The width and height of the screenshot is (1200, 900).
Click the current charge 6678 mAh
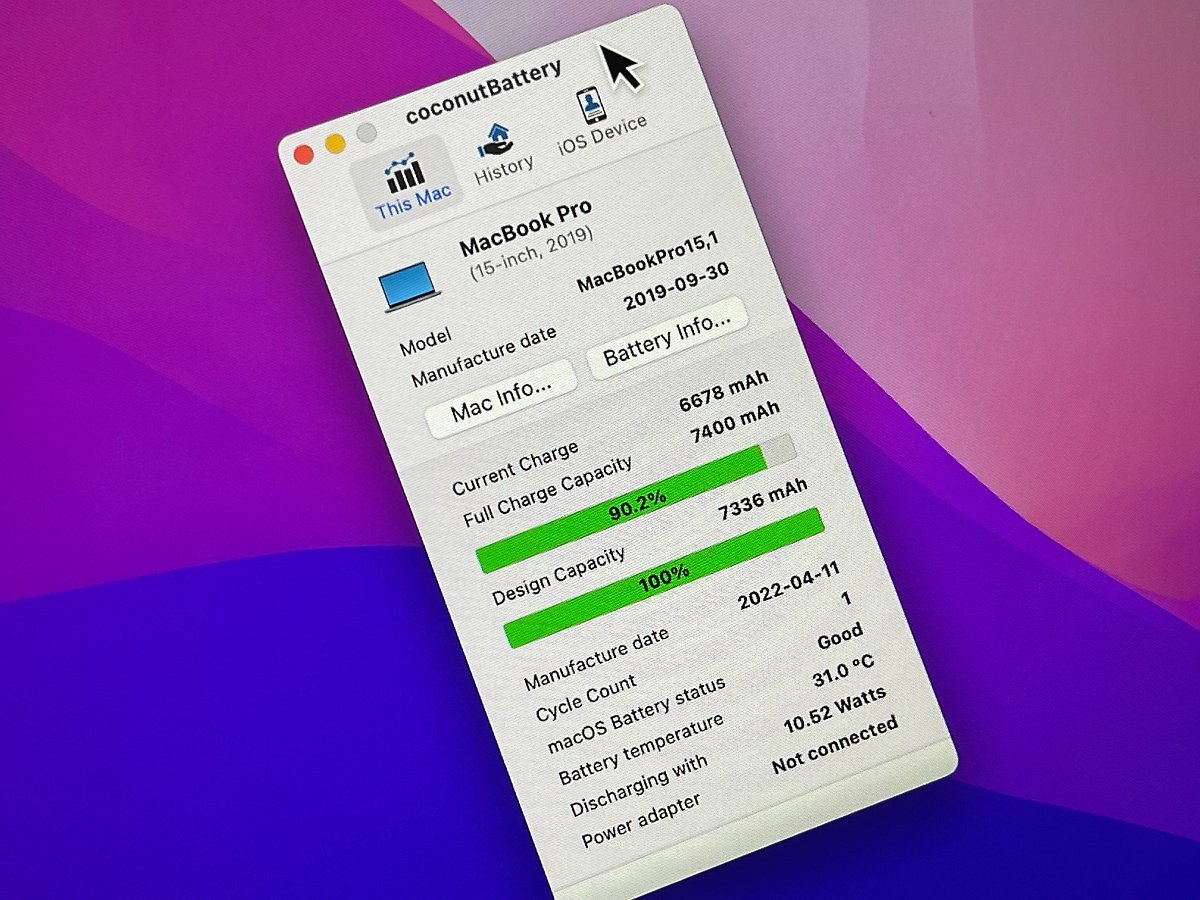point(725,389)
